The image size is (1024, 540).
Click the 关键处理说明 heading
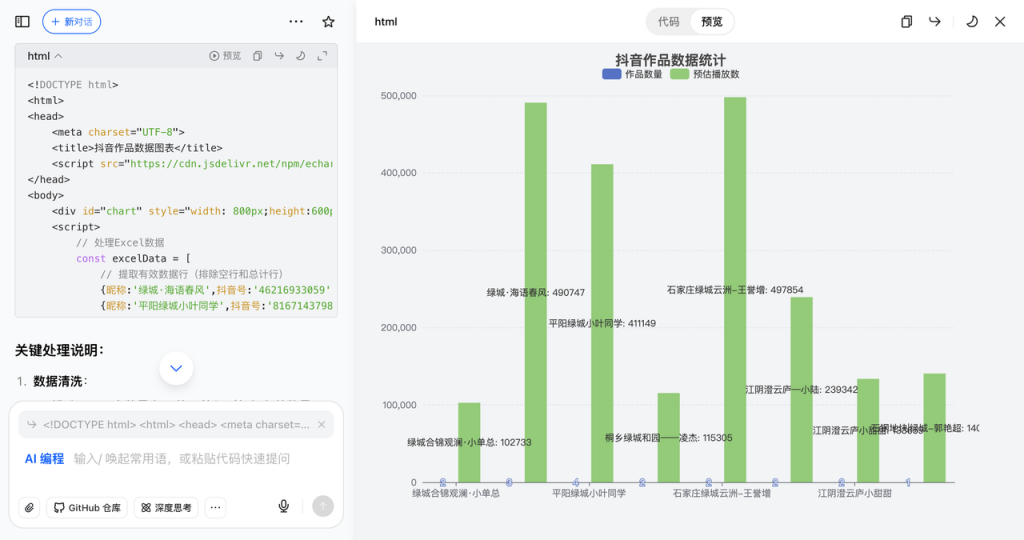tap(59, 351)
